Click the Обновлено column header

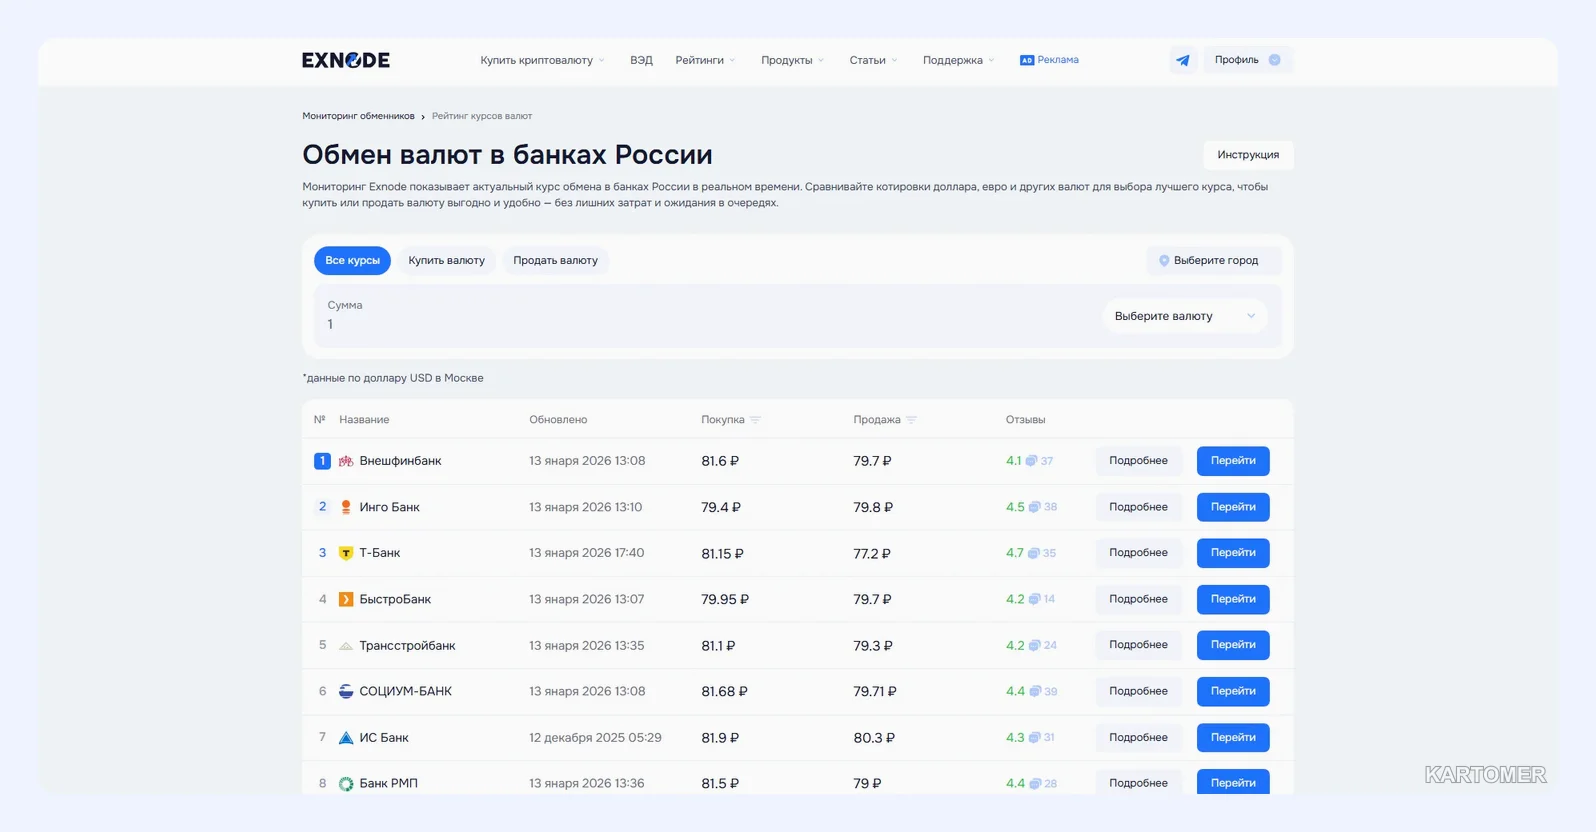pyautogui.click(x=558, y=420)
